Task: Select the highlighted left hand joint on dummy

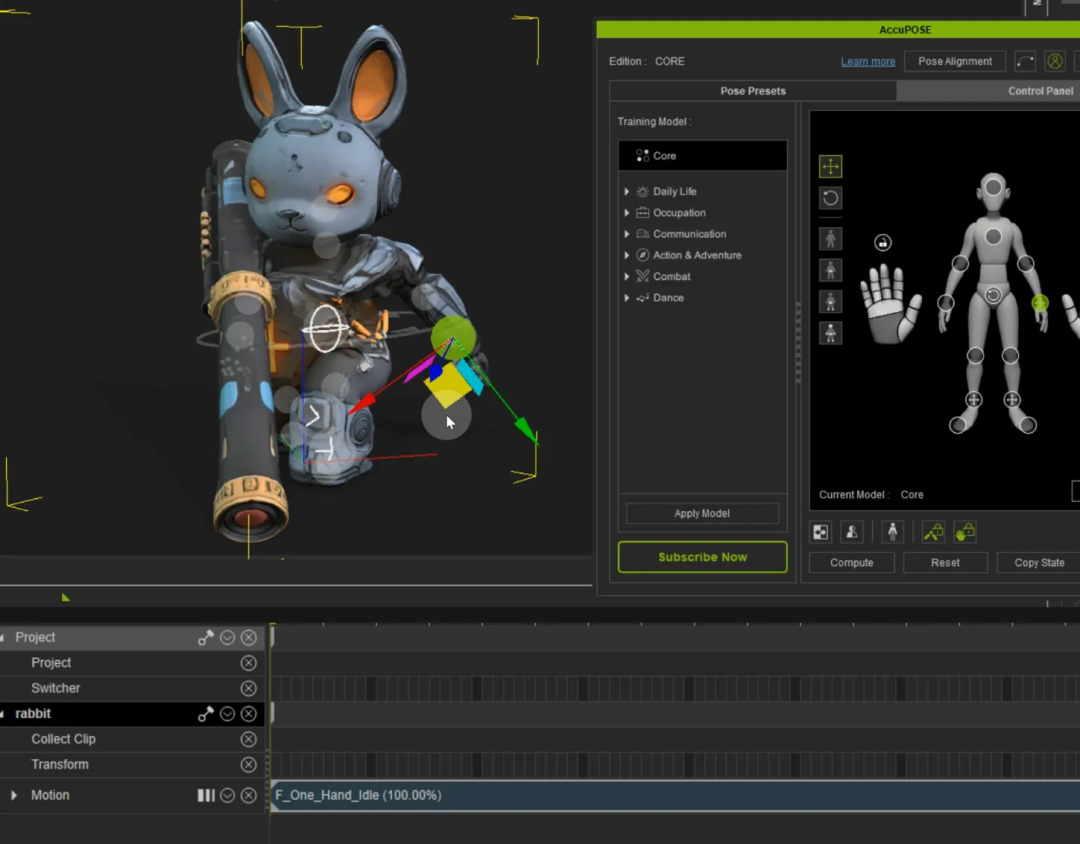Action: coord(1040,302)
